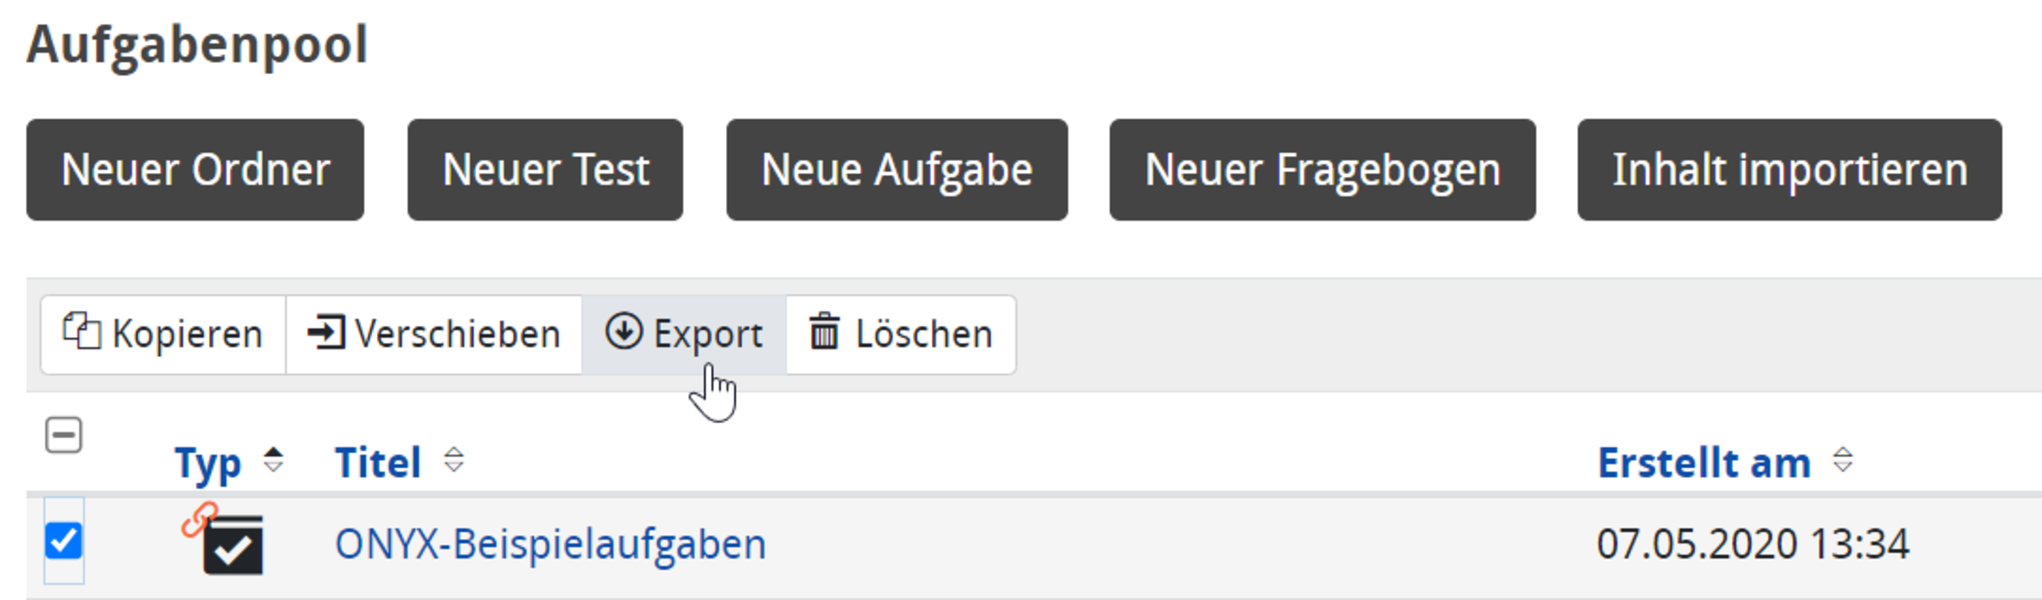Click the move arrow icon beside Verschieben
This screenshot has width=2042, height=600.
[x=326, y=332]
